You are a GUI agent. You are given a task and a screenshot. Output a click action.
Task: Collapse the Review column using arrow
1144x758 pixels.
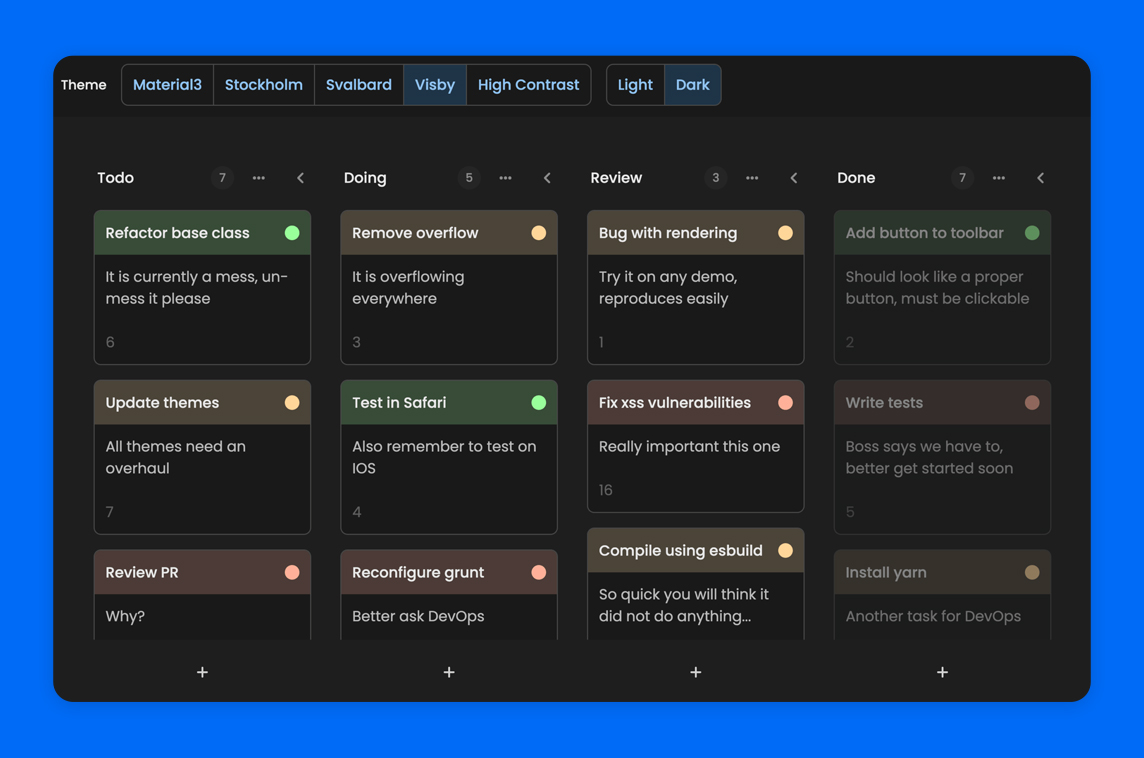(x=794, y=178)
